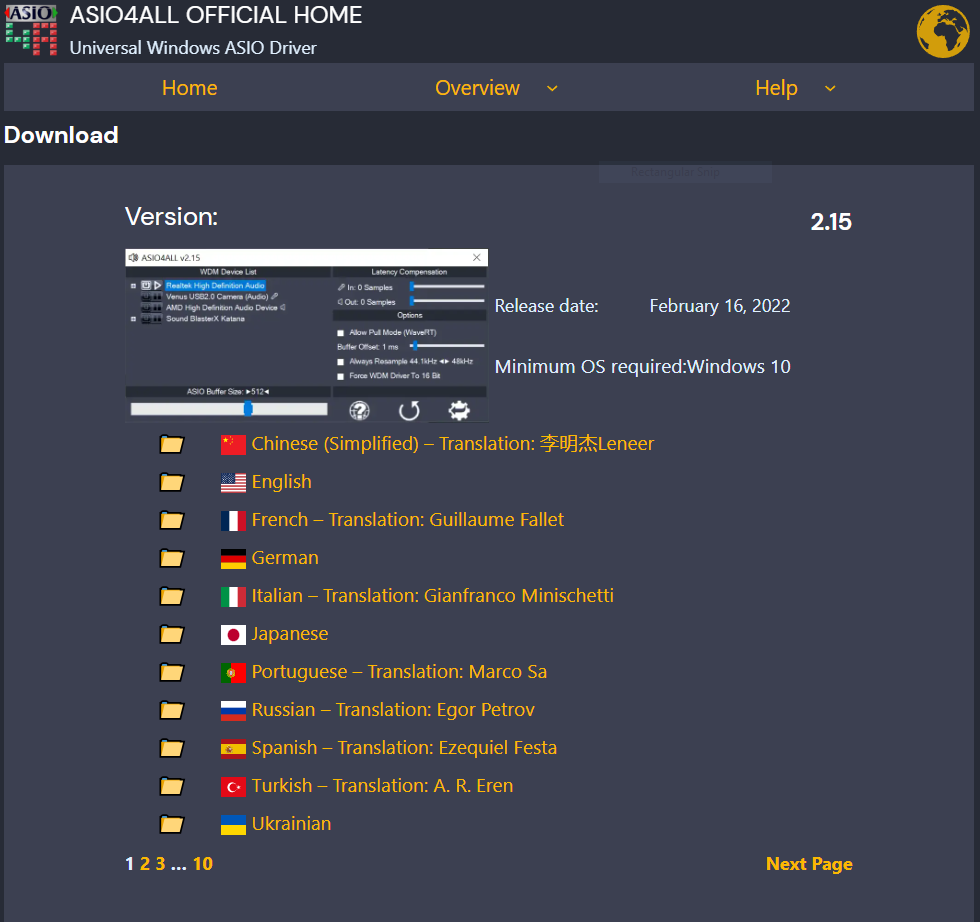Viewport: 980px width, 922px height.
Task: Open the English folder icon
Action: (x=171, y=482)
